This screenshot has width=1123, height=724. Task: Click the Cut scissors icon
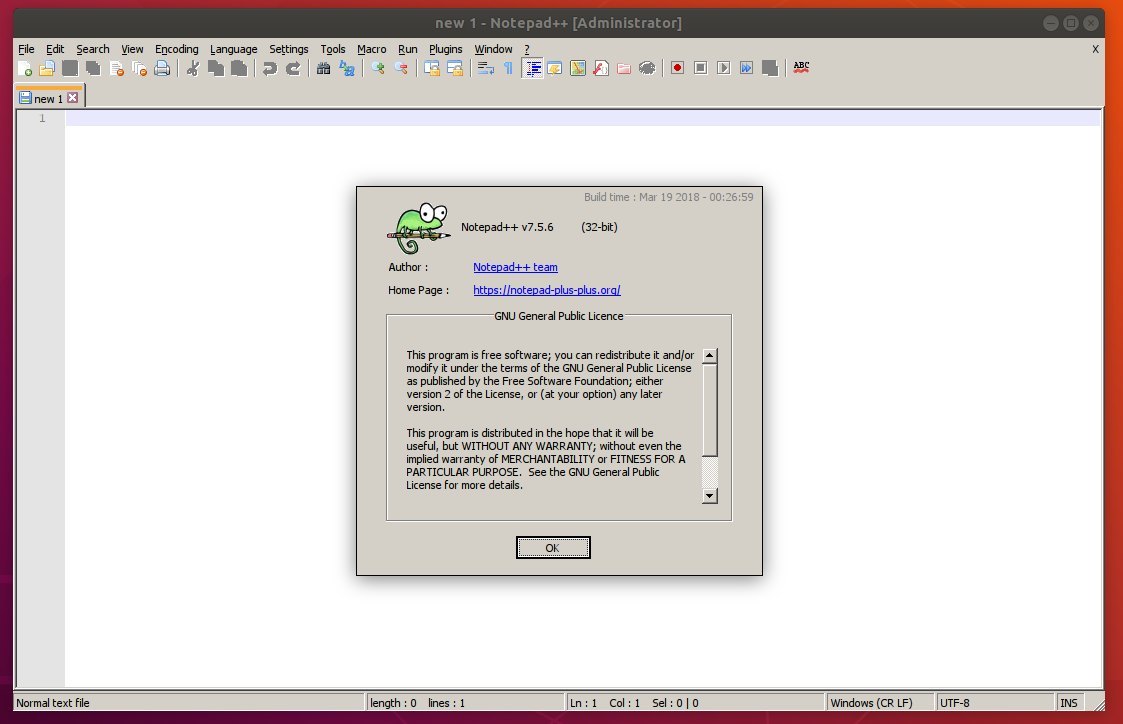(193, 68)
